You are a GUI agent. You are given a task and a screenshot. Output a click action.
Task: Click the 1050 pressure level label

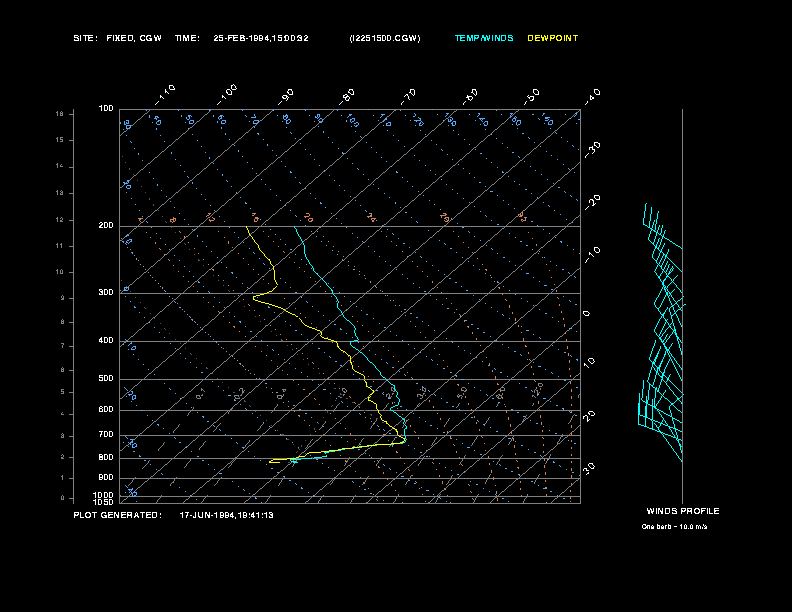click(104, 502)
